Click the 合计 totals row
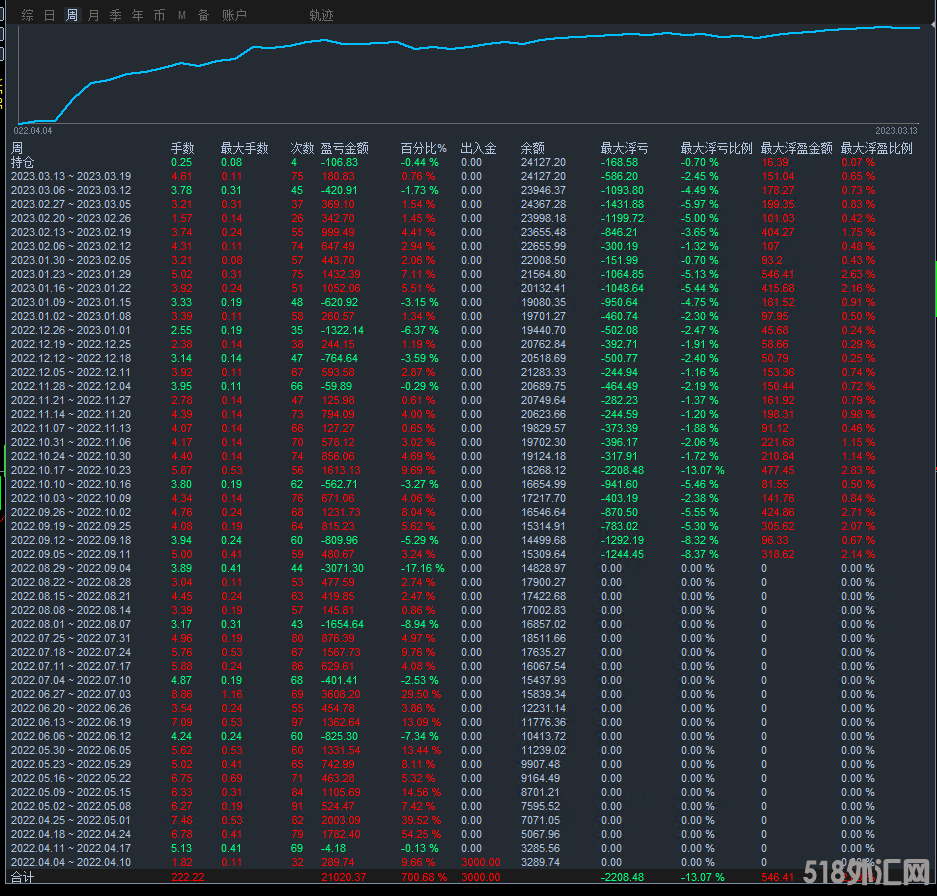The height and width of the screenshot is (896, 937). (23, 877)
